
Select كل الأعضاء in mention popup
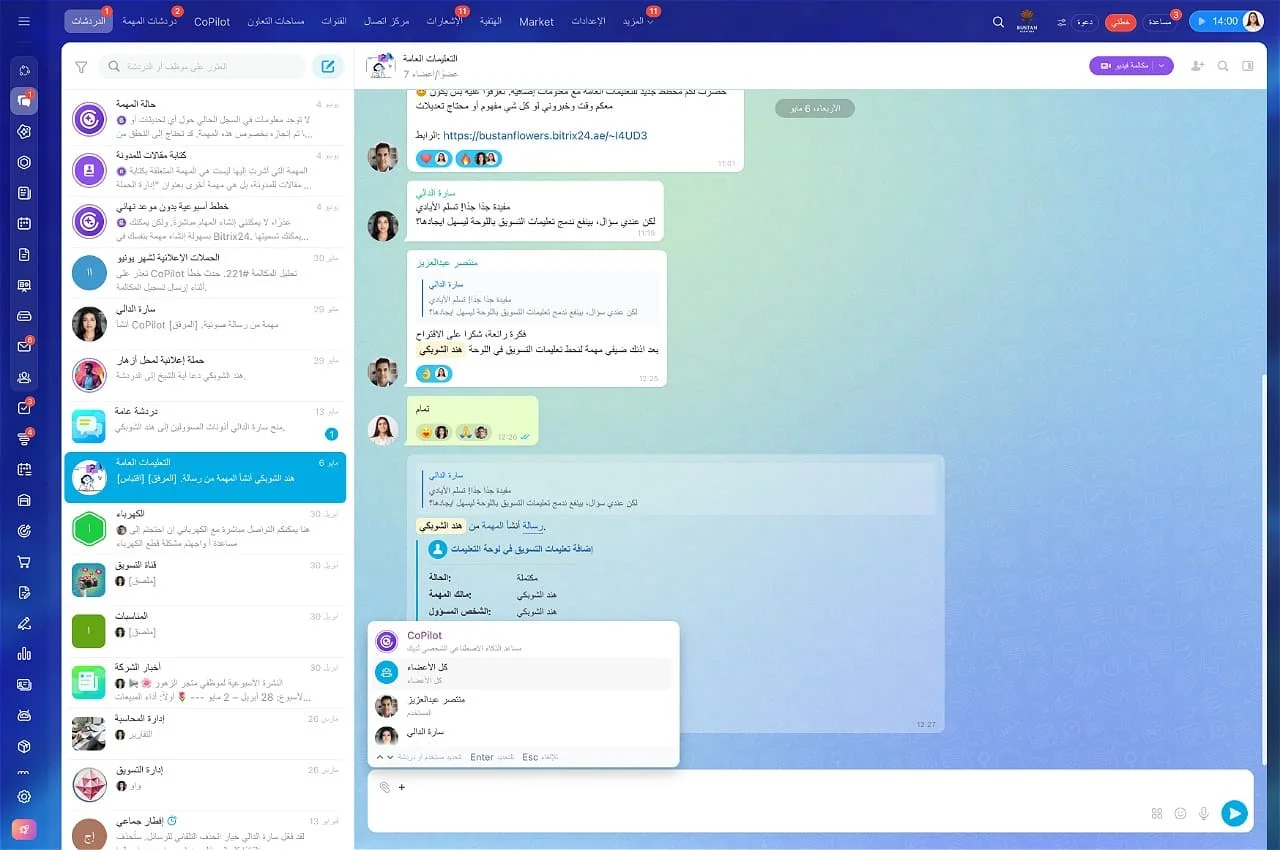(523, 673)
